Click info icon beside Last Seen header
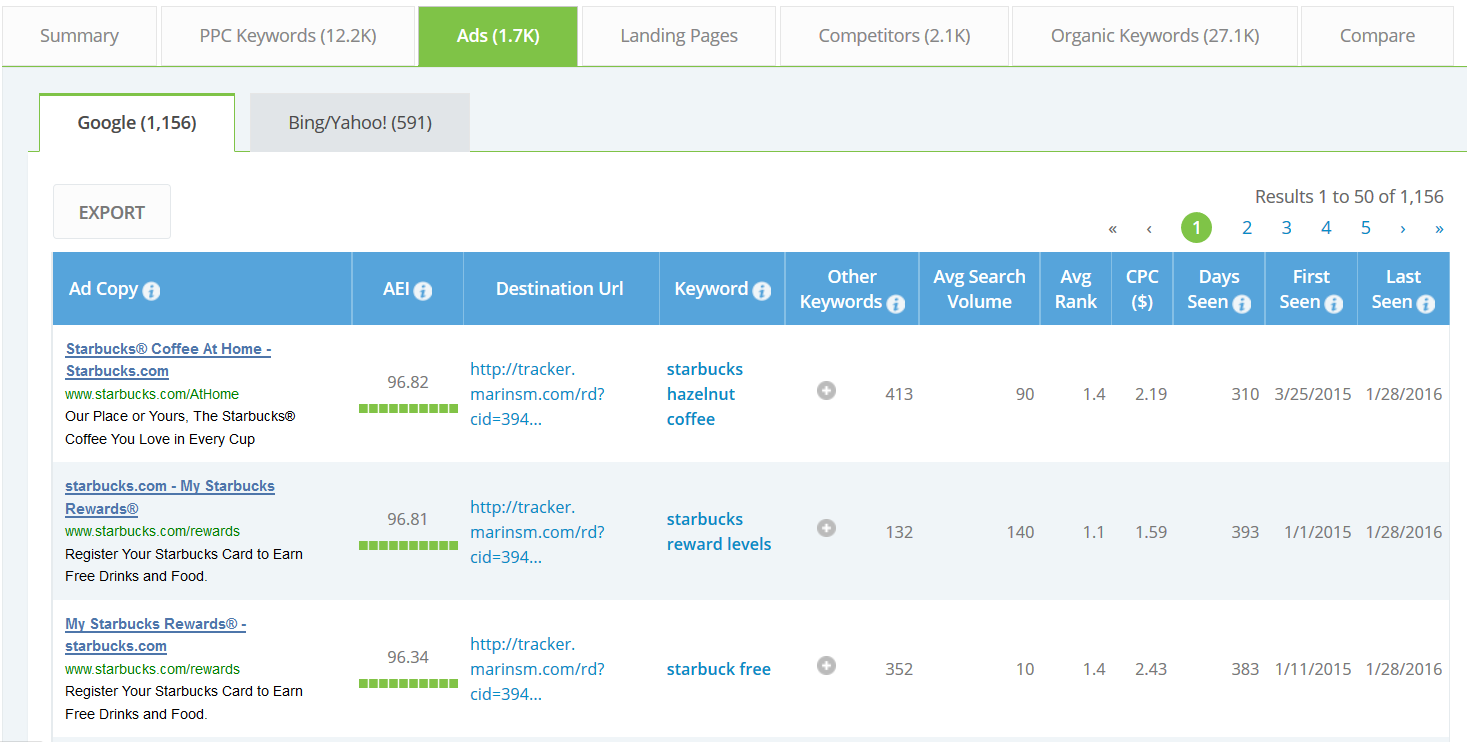Image resolution: width=1467 pixels, height=742 pixels. 1426,304
